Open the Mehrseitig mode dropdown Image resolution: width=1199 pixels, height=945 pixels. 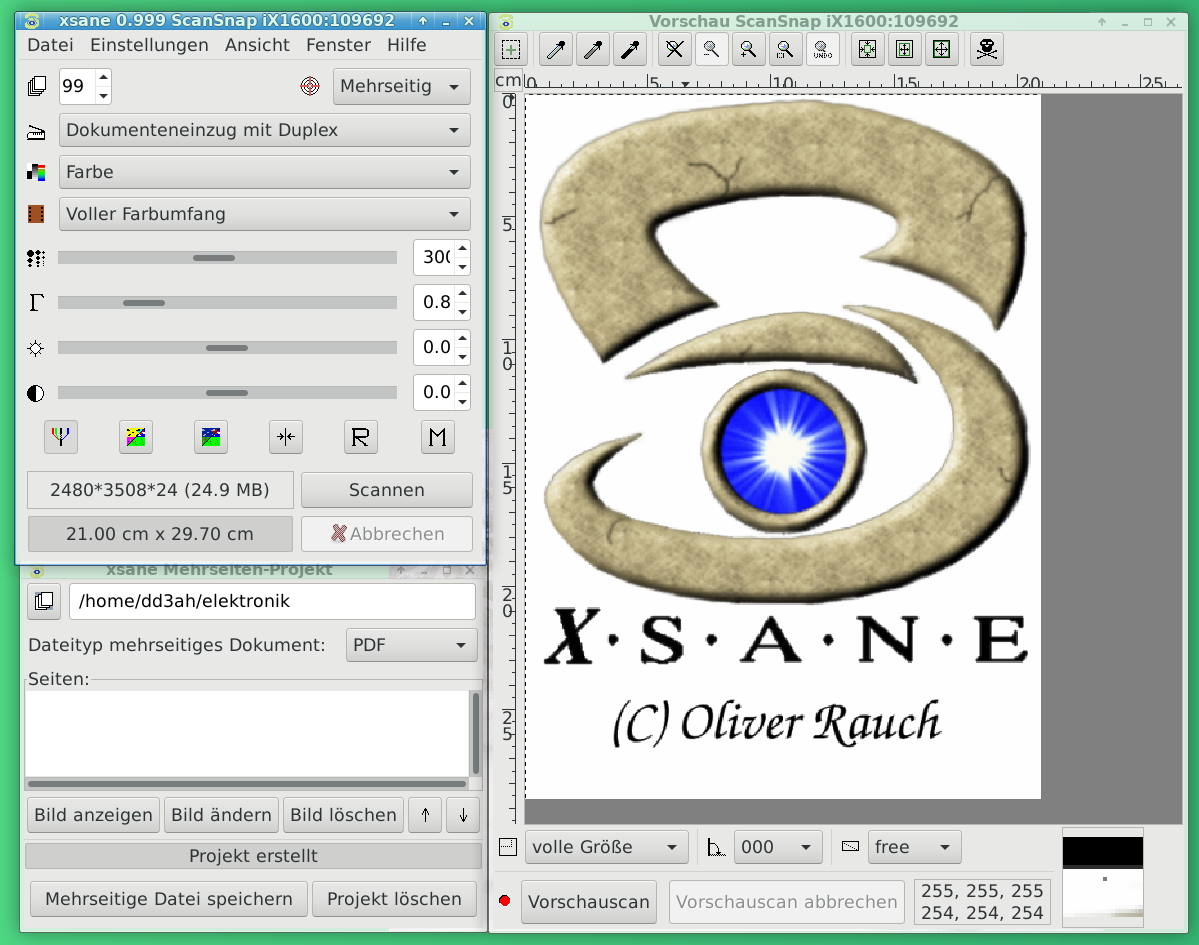click(x=401, y=86)
